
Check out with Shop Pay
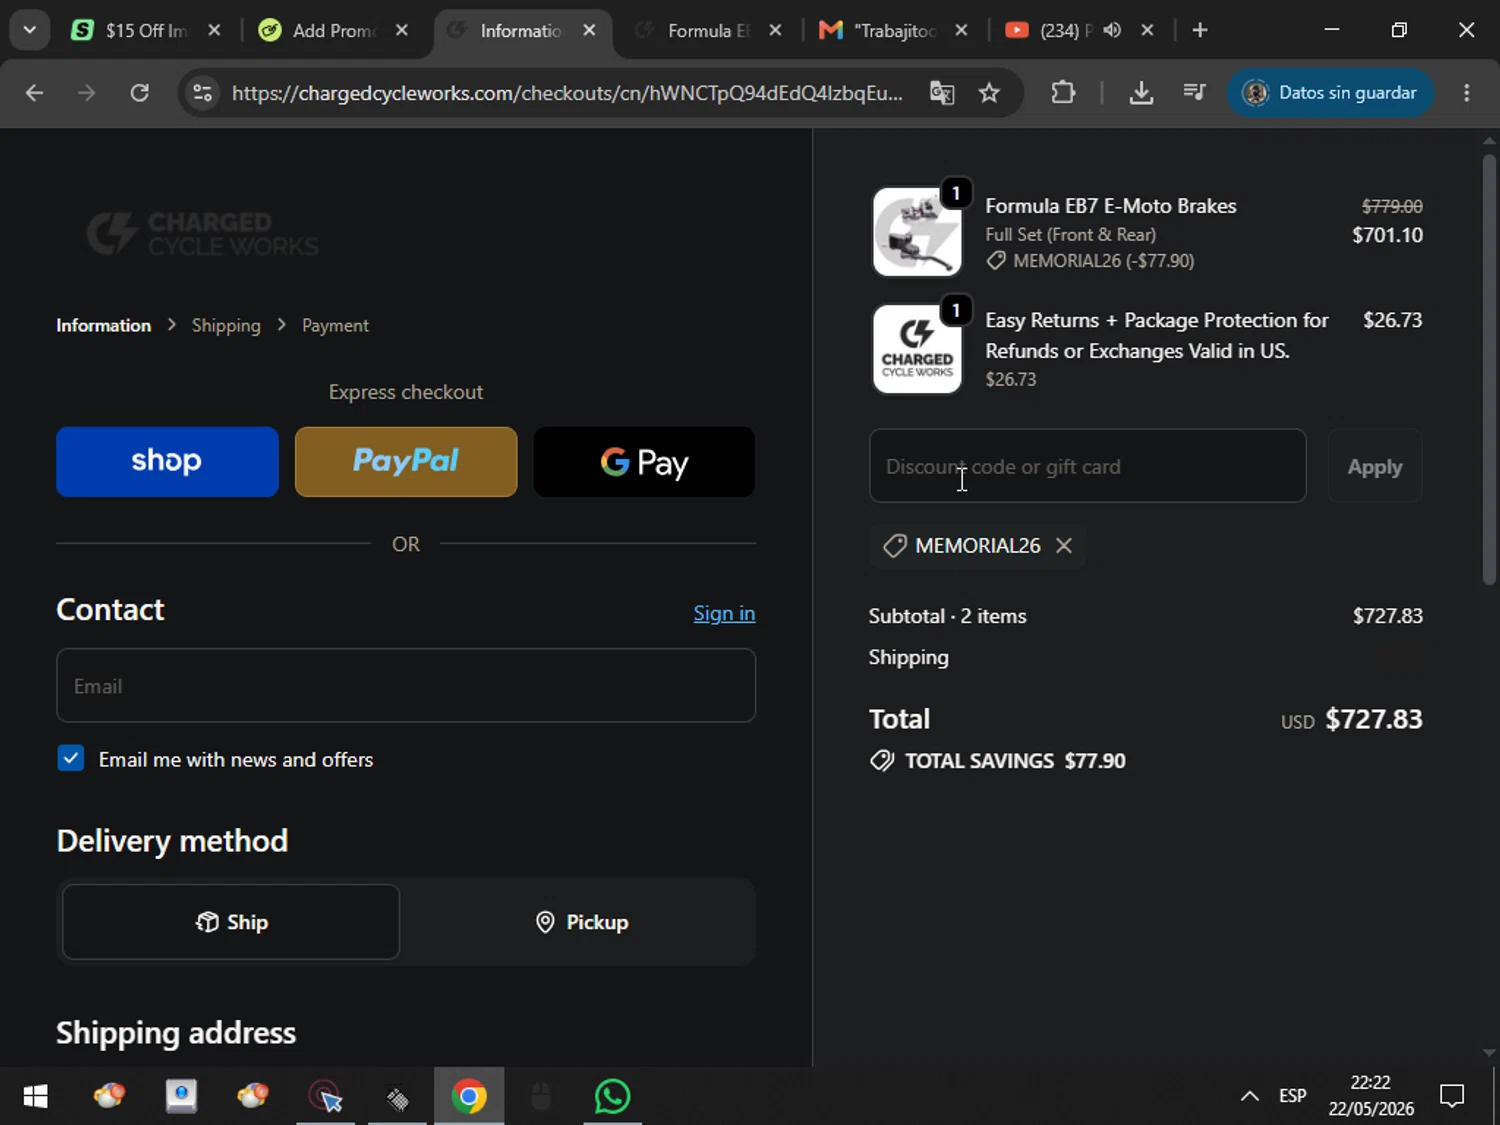pyautogui.click(x=167, y=462)
